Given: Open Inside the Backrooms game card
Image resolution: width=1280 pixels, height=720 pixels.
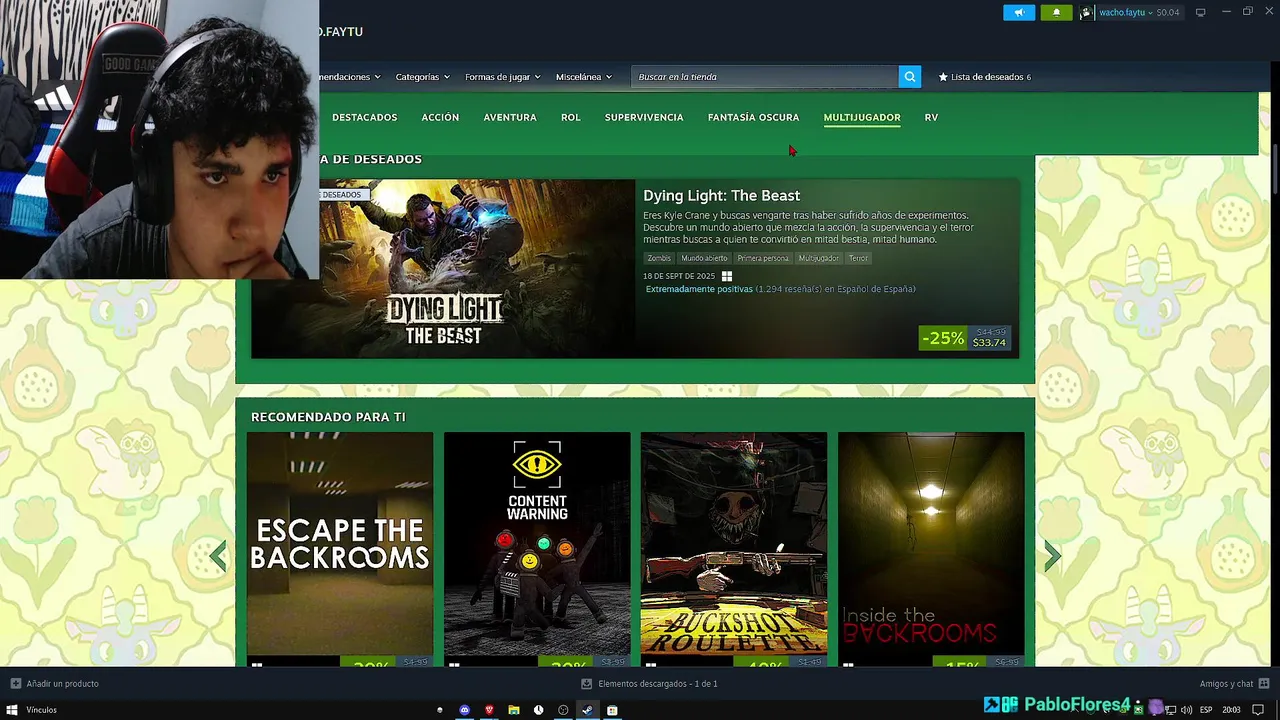Looking at the screenshot, I should click(x=931, y=549).
